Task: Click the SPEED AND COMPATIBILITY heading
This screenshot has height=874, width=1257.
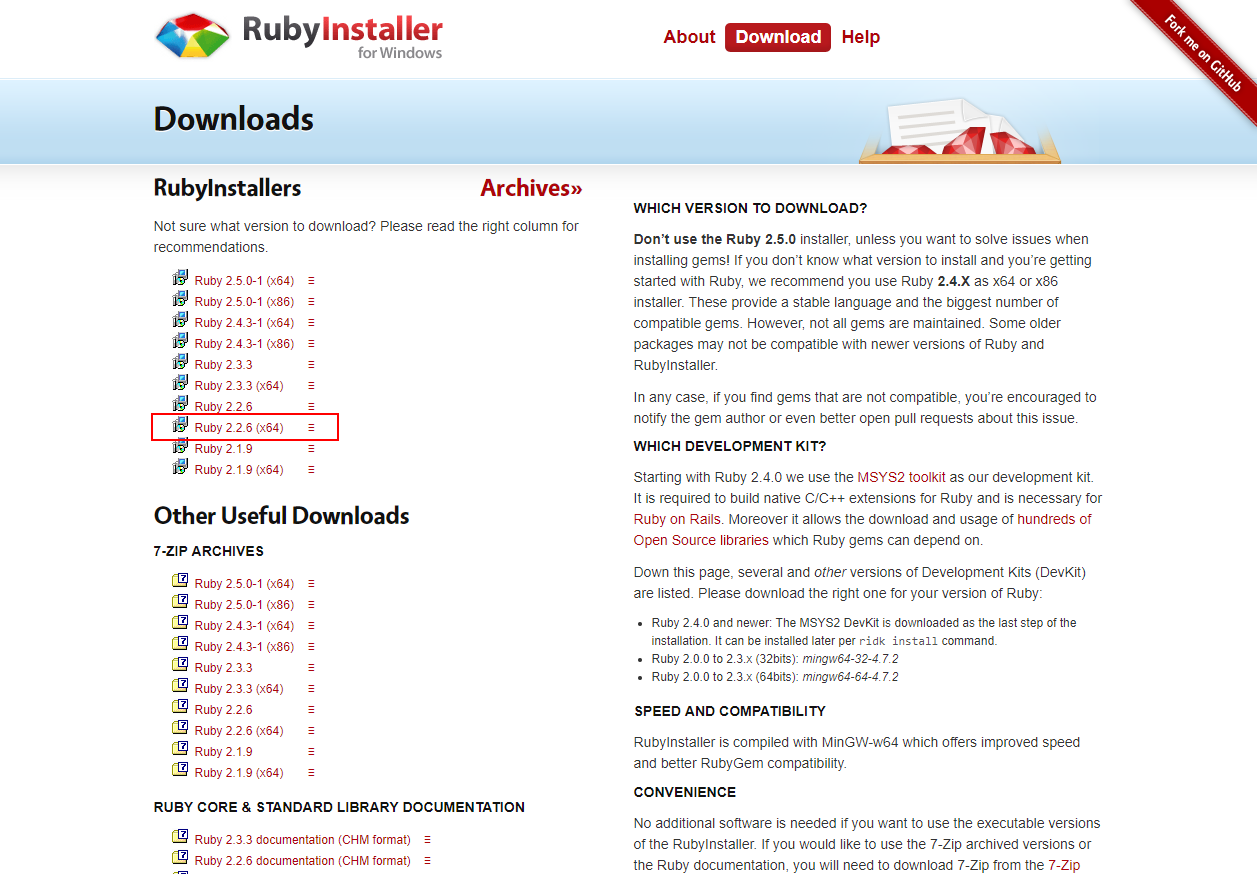Action: click(730, 711)
